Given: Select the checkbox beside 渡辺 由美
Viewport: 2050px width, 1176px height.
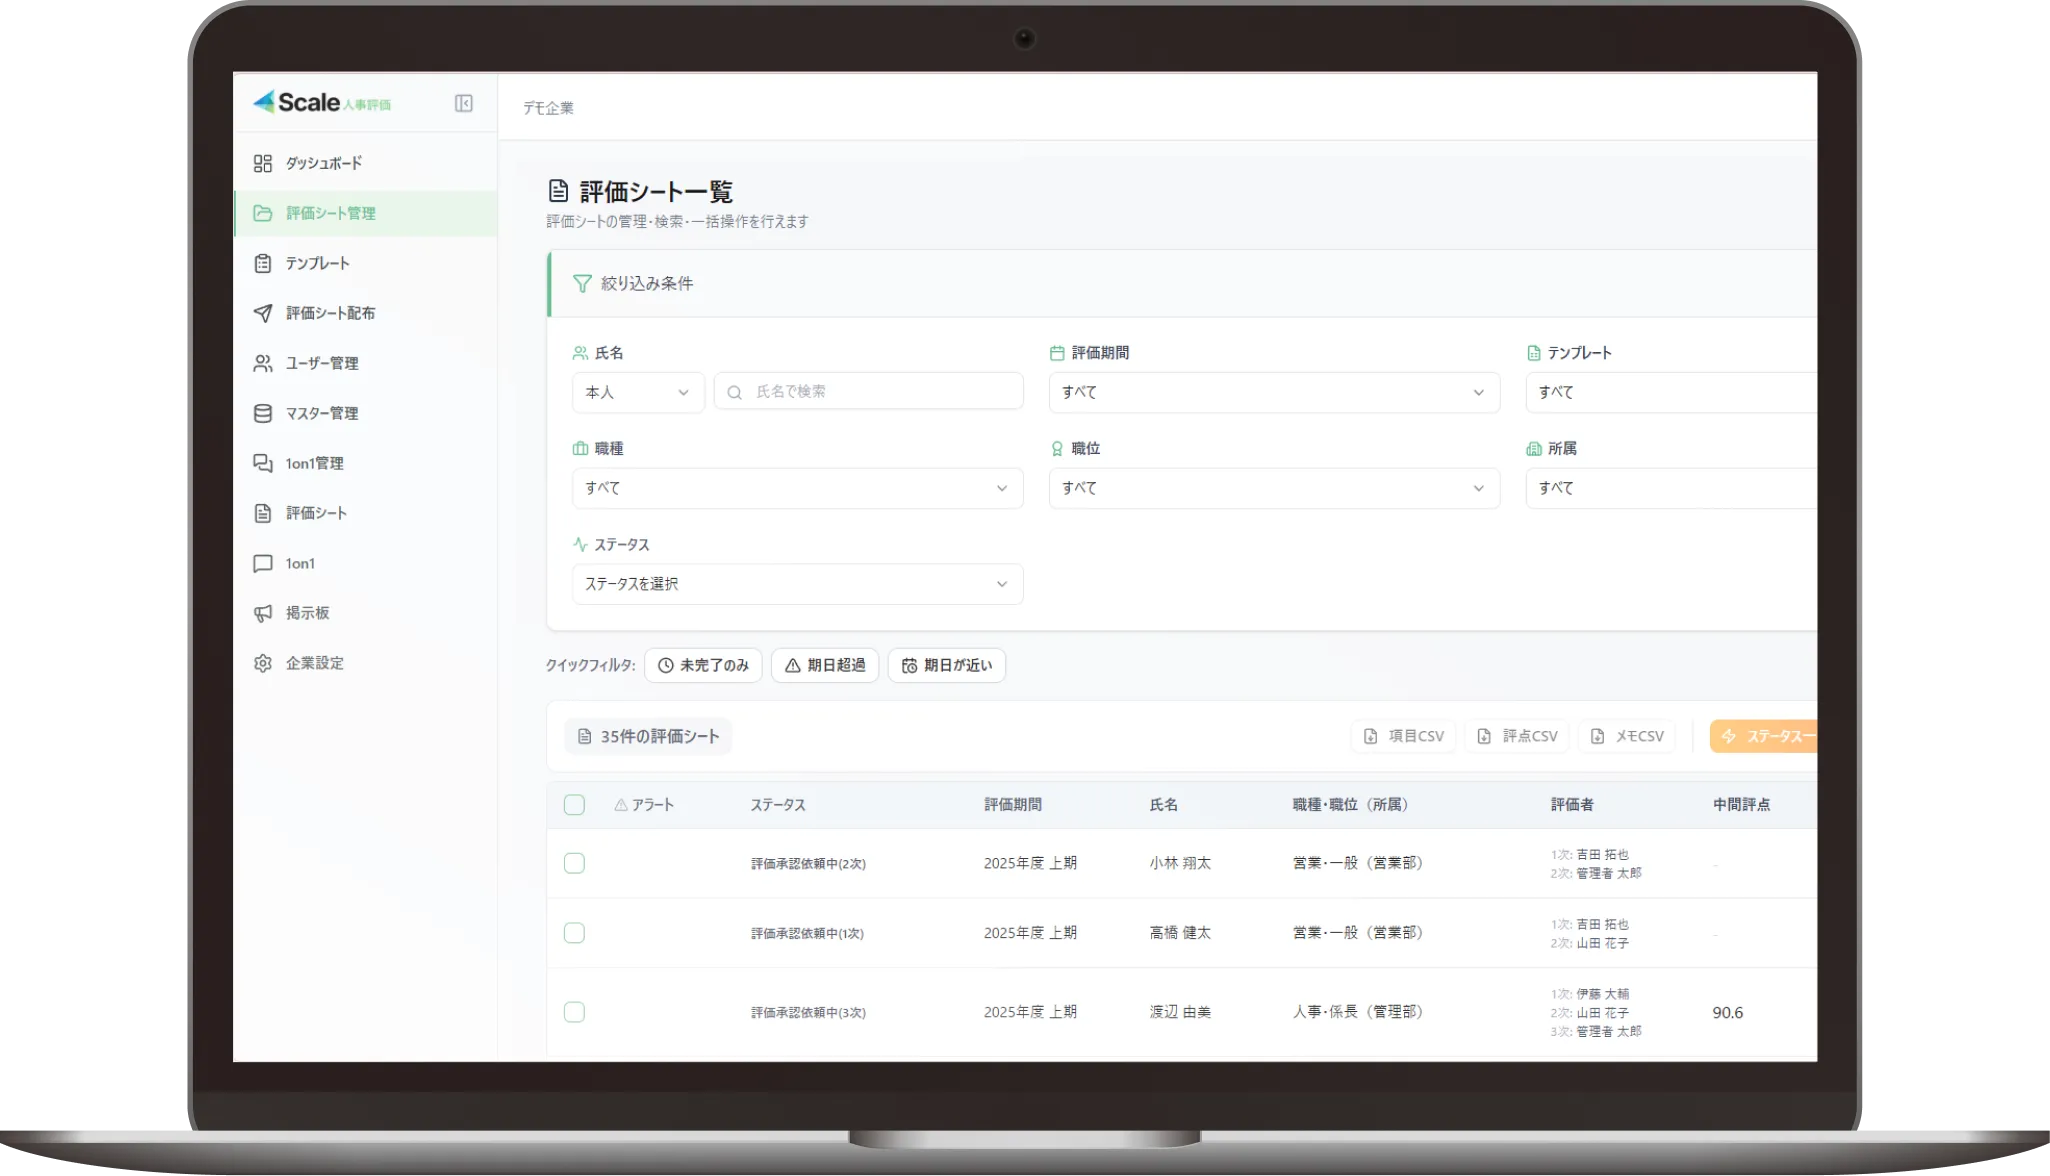Looking at the screenshot, I should 574,1012.
